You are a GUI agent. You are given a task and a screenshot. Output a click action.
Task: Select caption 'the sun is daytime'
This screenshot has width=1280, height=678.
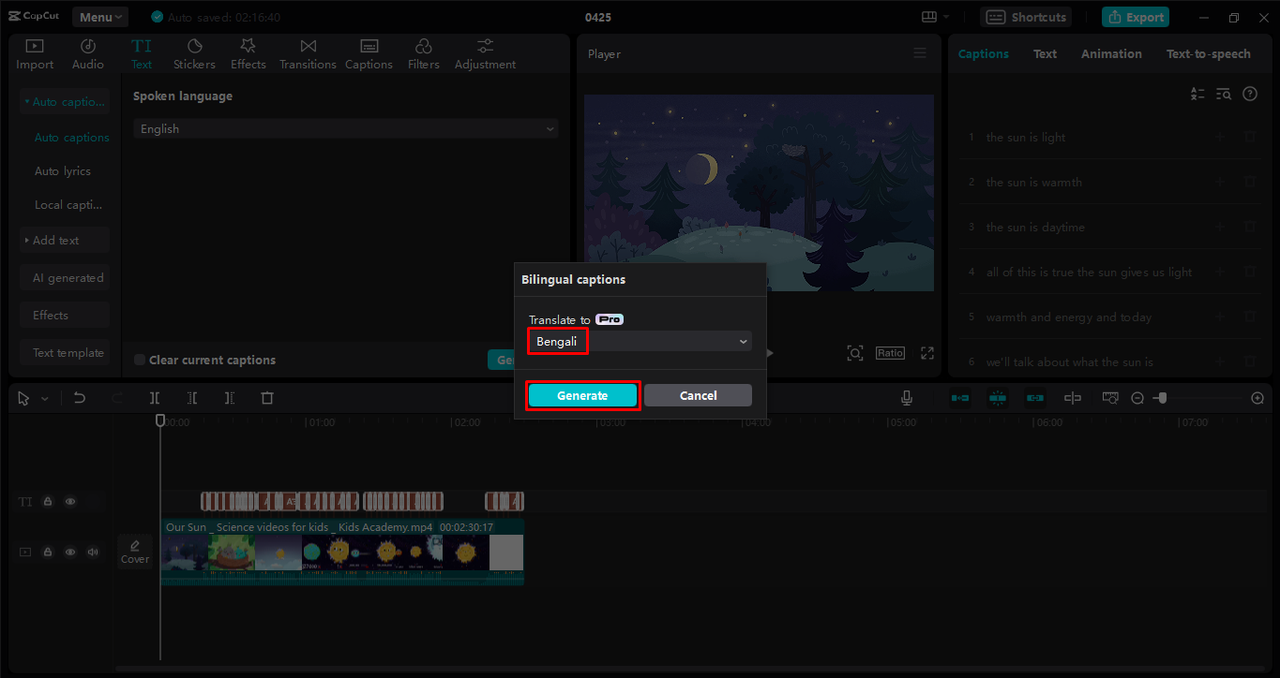[1035, 227]
